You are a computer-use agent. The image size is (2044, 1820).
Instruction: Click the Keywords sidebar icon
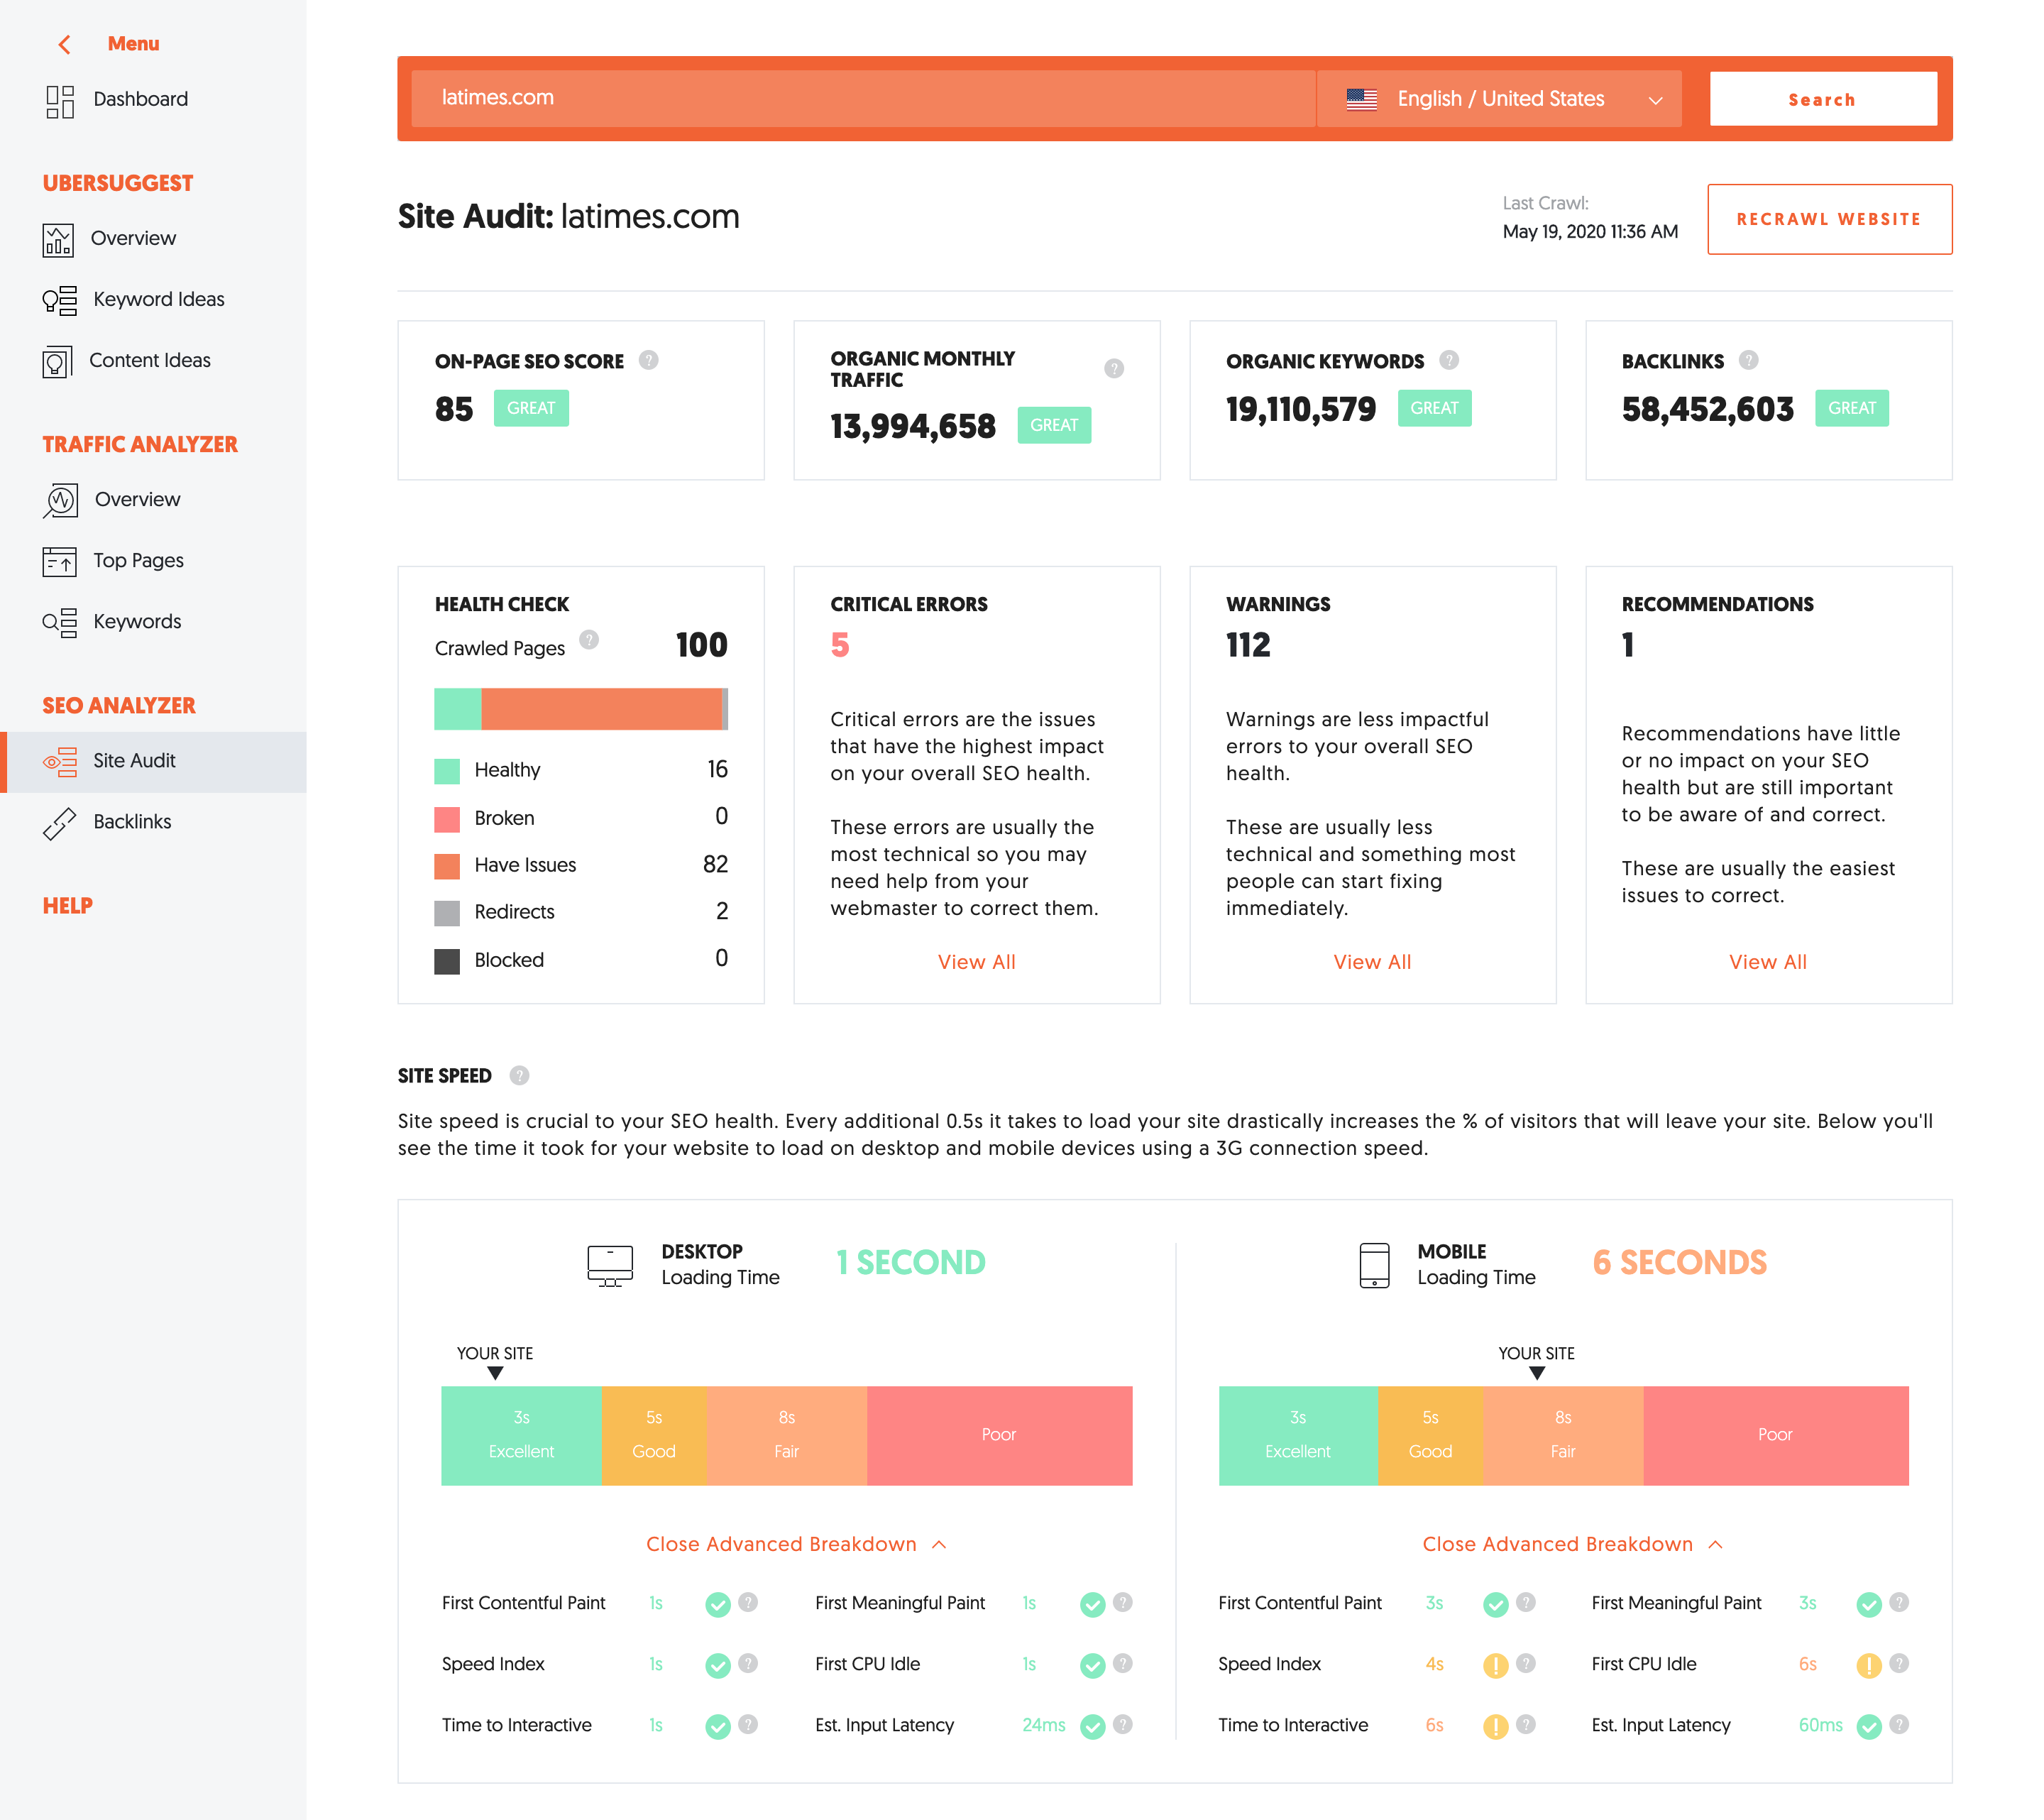pos(59,621)
